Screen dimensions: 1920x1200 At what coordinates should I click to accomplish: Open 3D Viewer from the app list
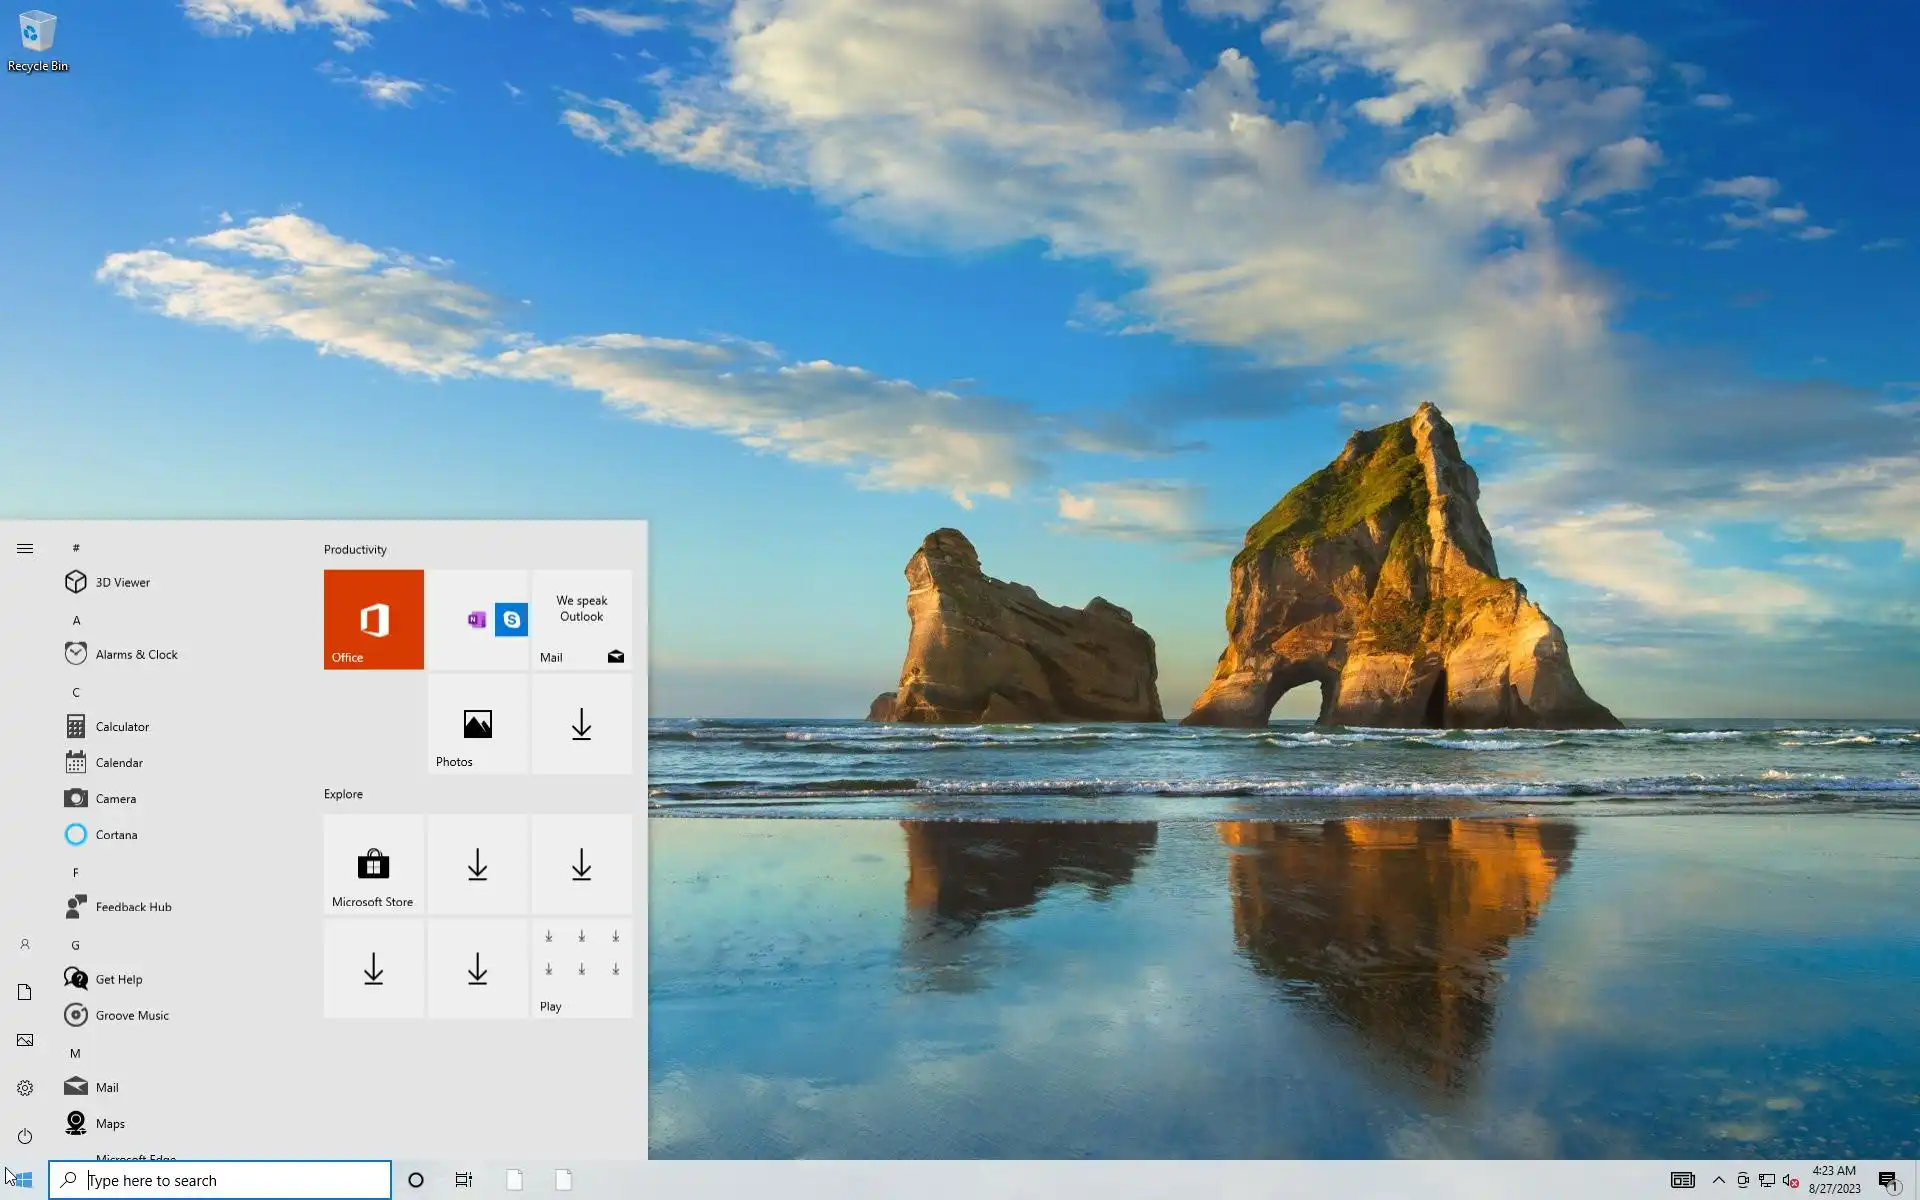(122, 582)
